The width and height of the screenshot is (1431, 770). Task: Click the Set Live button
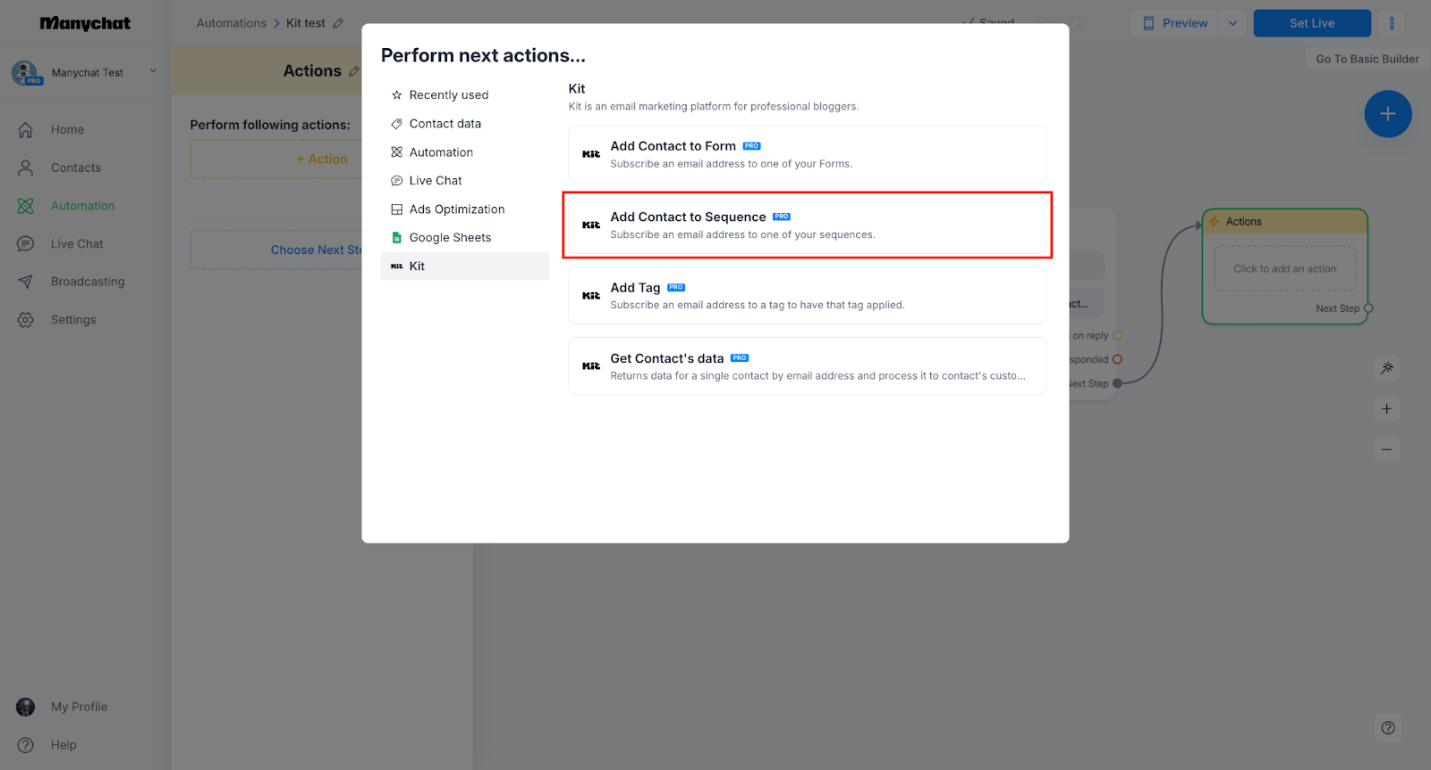click(x=1311, y=22)
